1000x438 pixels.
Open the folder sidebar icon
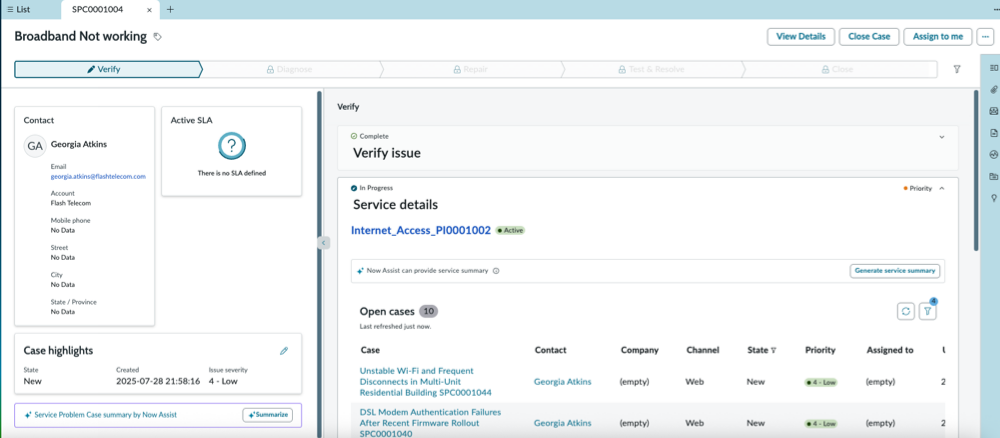pos(993,177)
